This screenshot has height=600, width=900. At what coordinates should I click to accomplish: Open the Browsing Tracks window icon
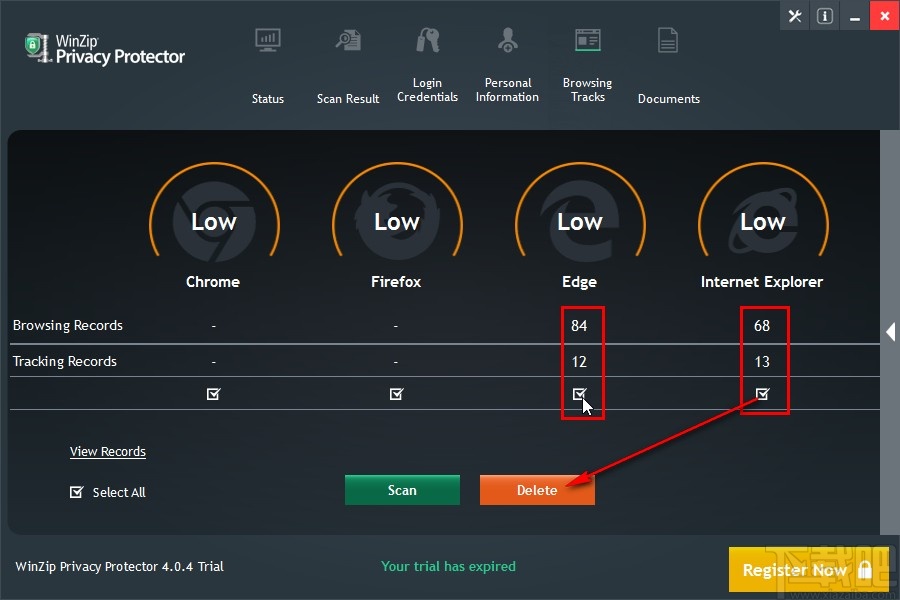click(x=588, y=40)
